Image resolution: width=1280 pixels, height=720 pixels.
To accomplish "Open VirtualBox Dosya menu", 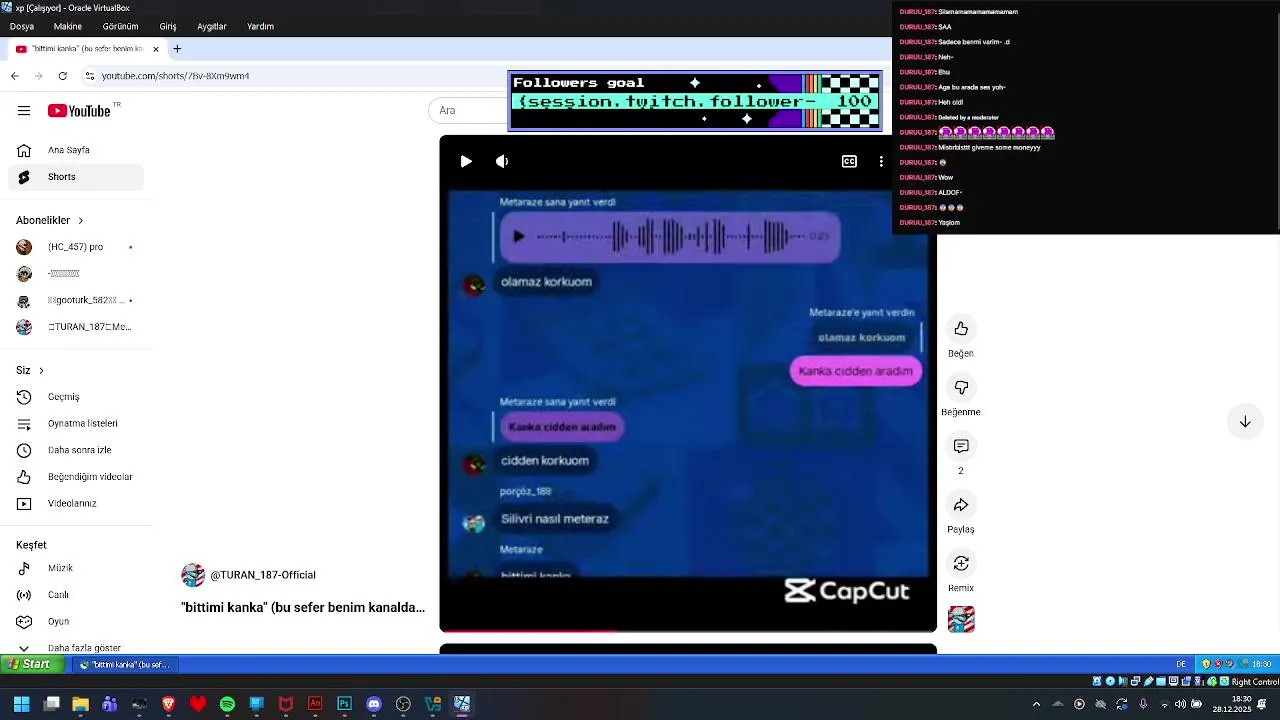I will click(22, 27).
